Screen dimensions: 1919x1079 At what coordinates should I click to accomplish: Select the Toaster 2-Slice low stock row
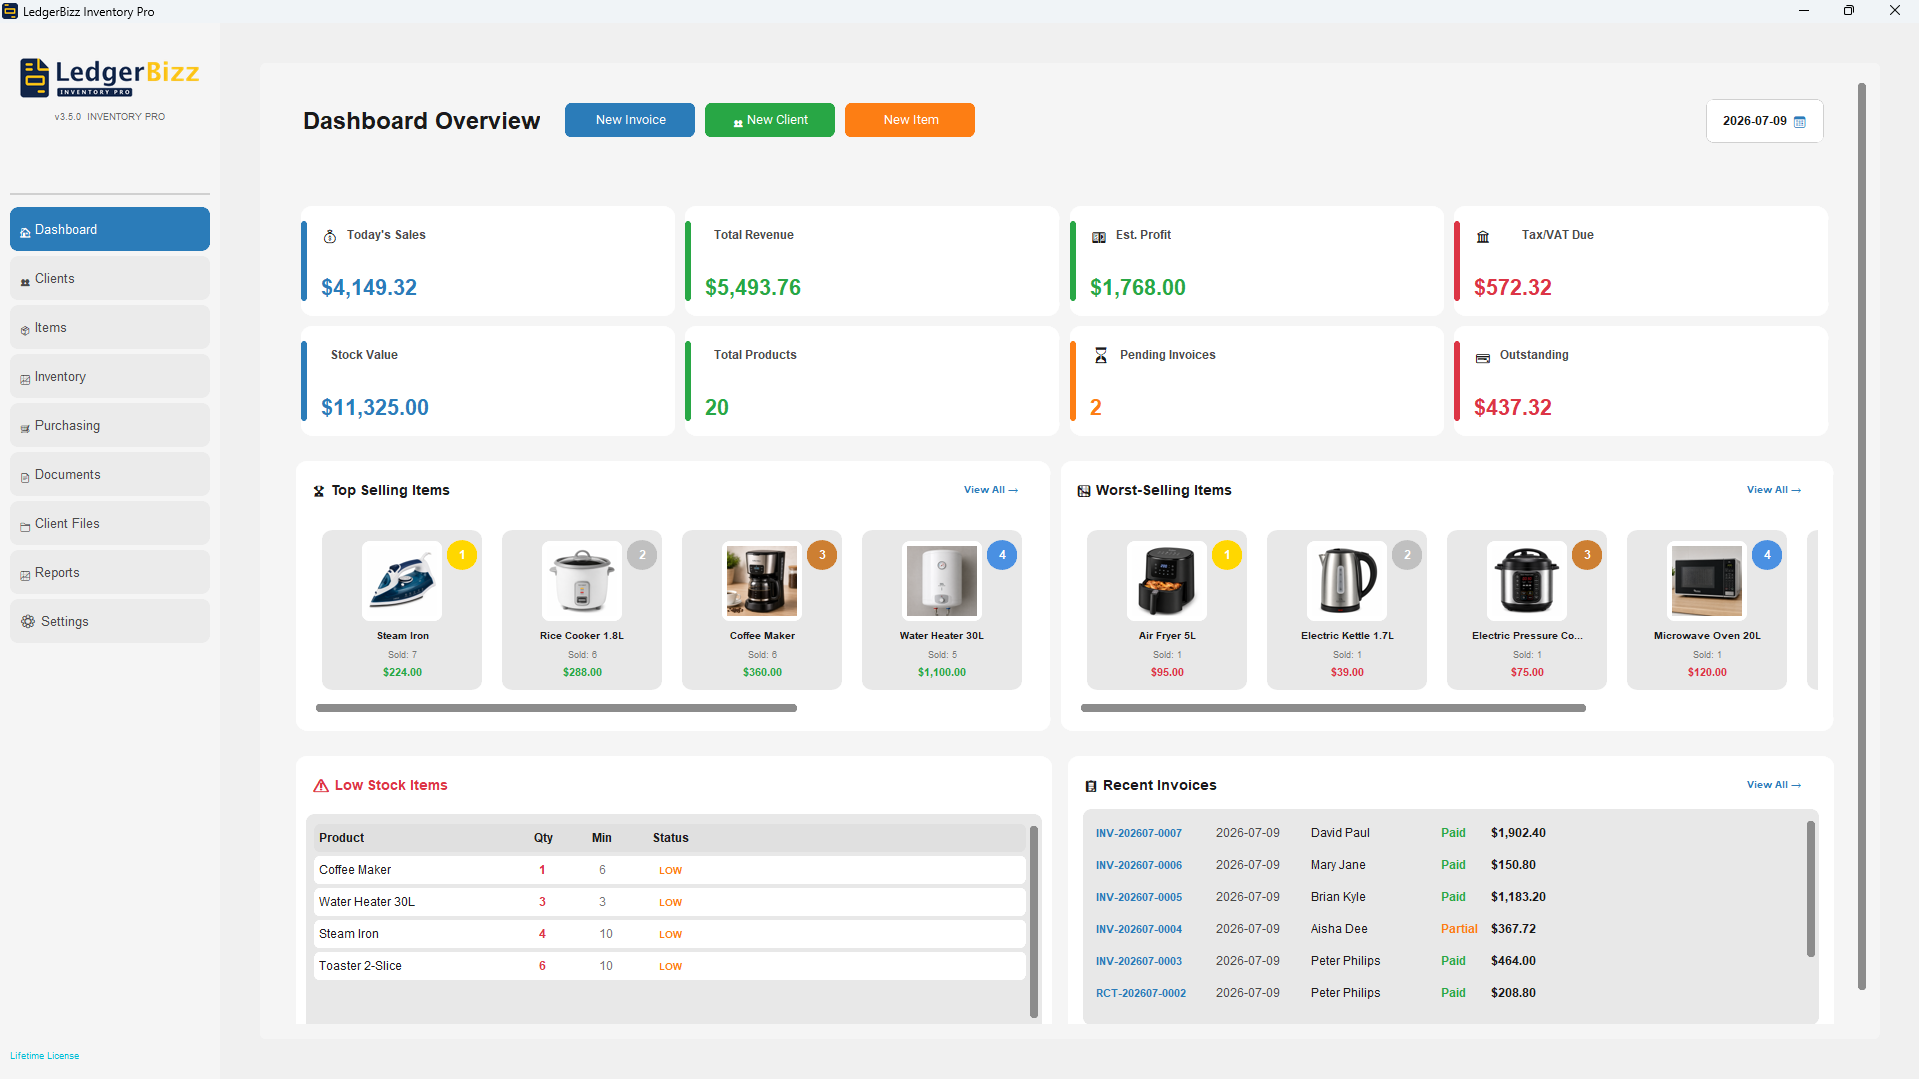[669, 966]
